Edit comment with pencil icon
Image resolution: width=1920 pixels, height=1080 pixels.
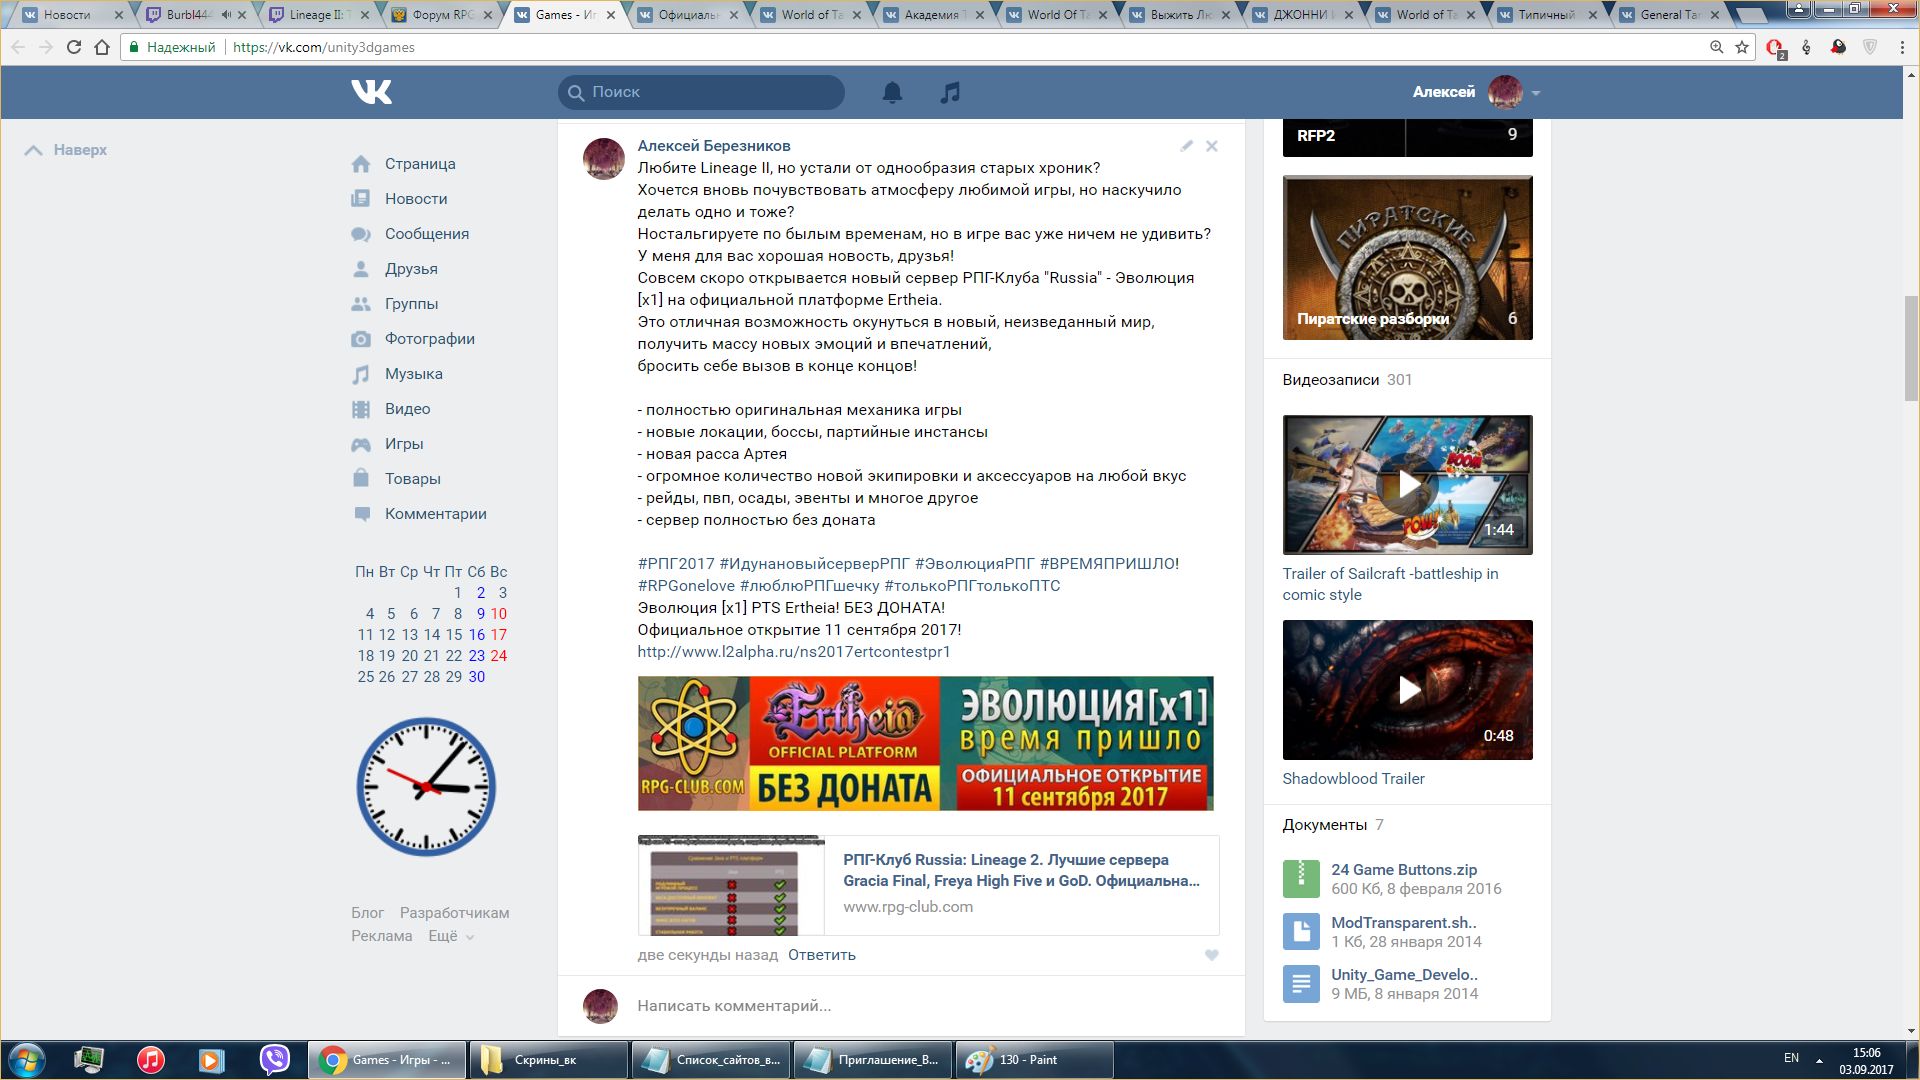[1186, 146]
